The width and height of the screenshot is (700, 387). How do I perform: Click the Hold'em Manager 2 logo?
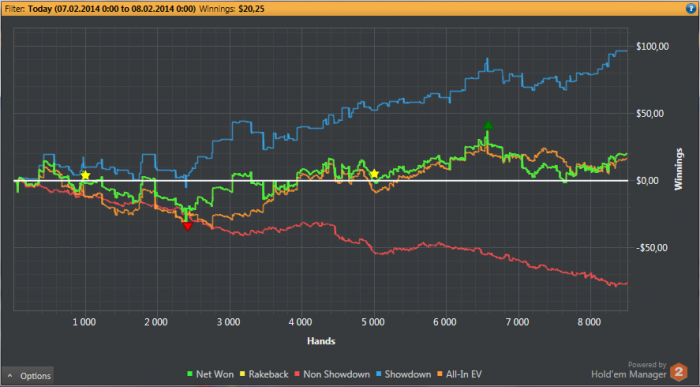click(x=679, y=372)
